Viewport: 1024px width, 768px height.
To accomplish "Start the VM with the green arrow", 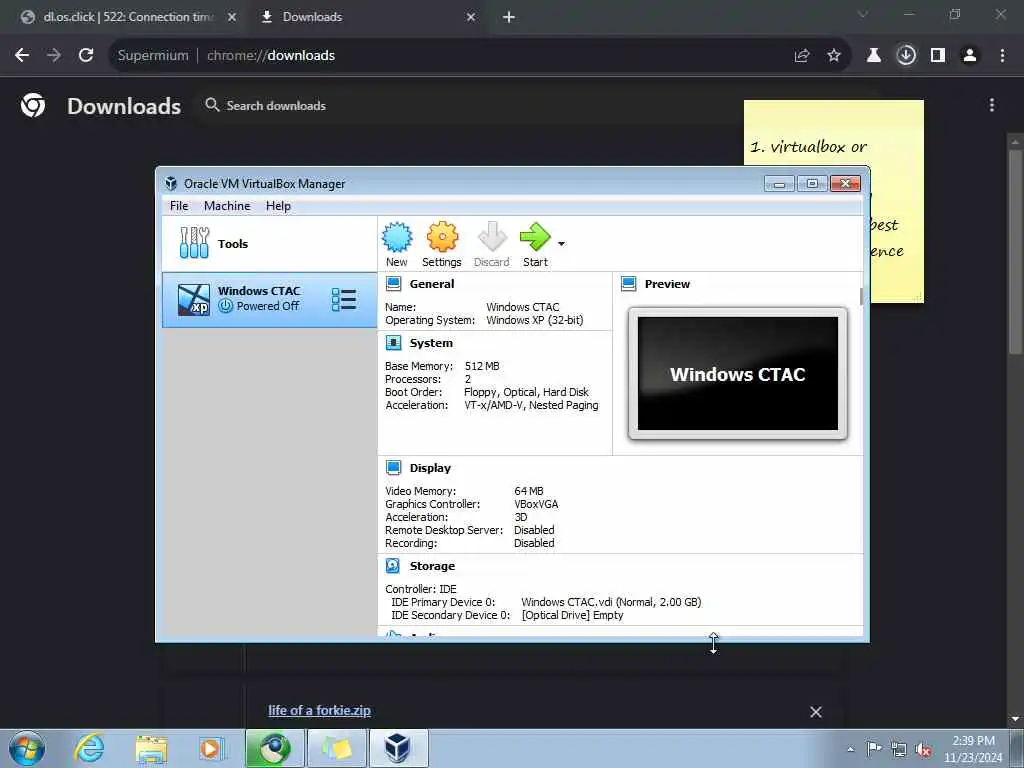I will coord(535,236).
